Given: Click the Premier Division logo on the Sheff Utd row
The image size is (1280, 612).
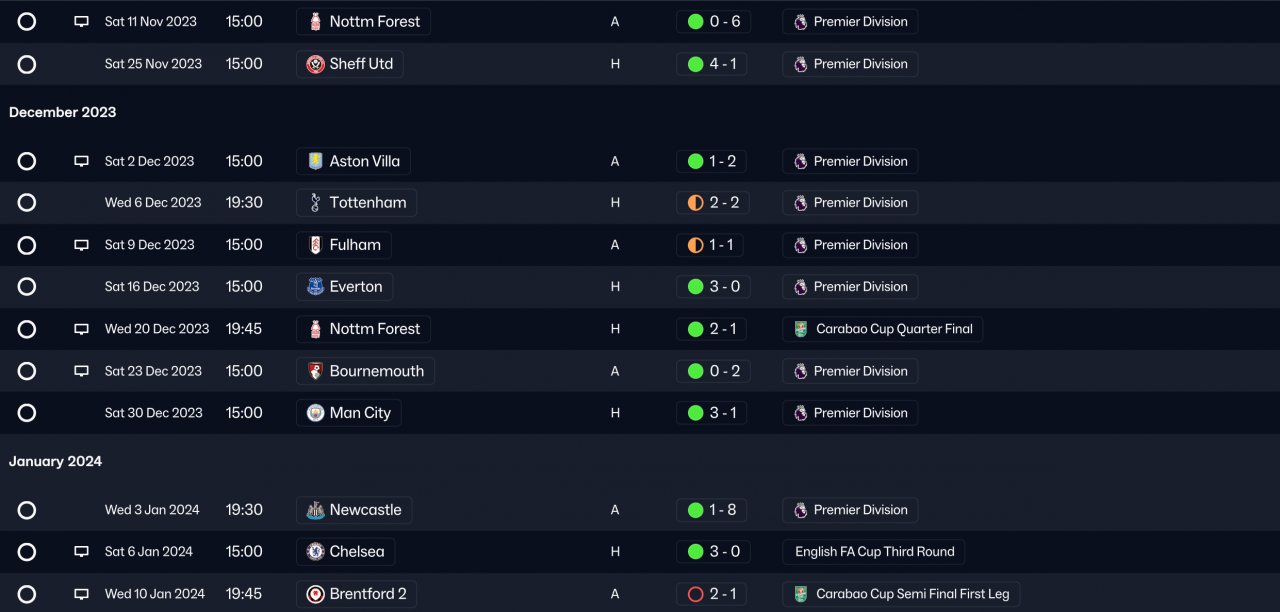Looking at the screenshot, I should coord(800,64).
